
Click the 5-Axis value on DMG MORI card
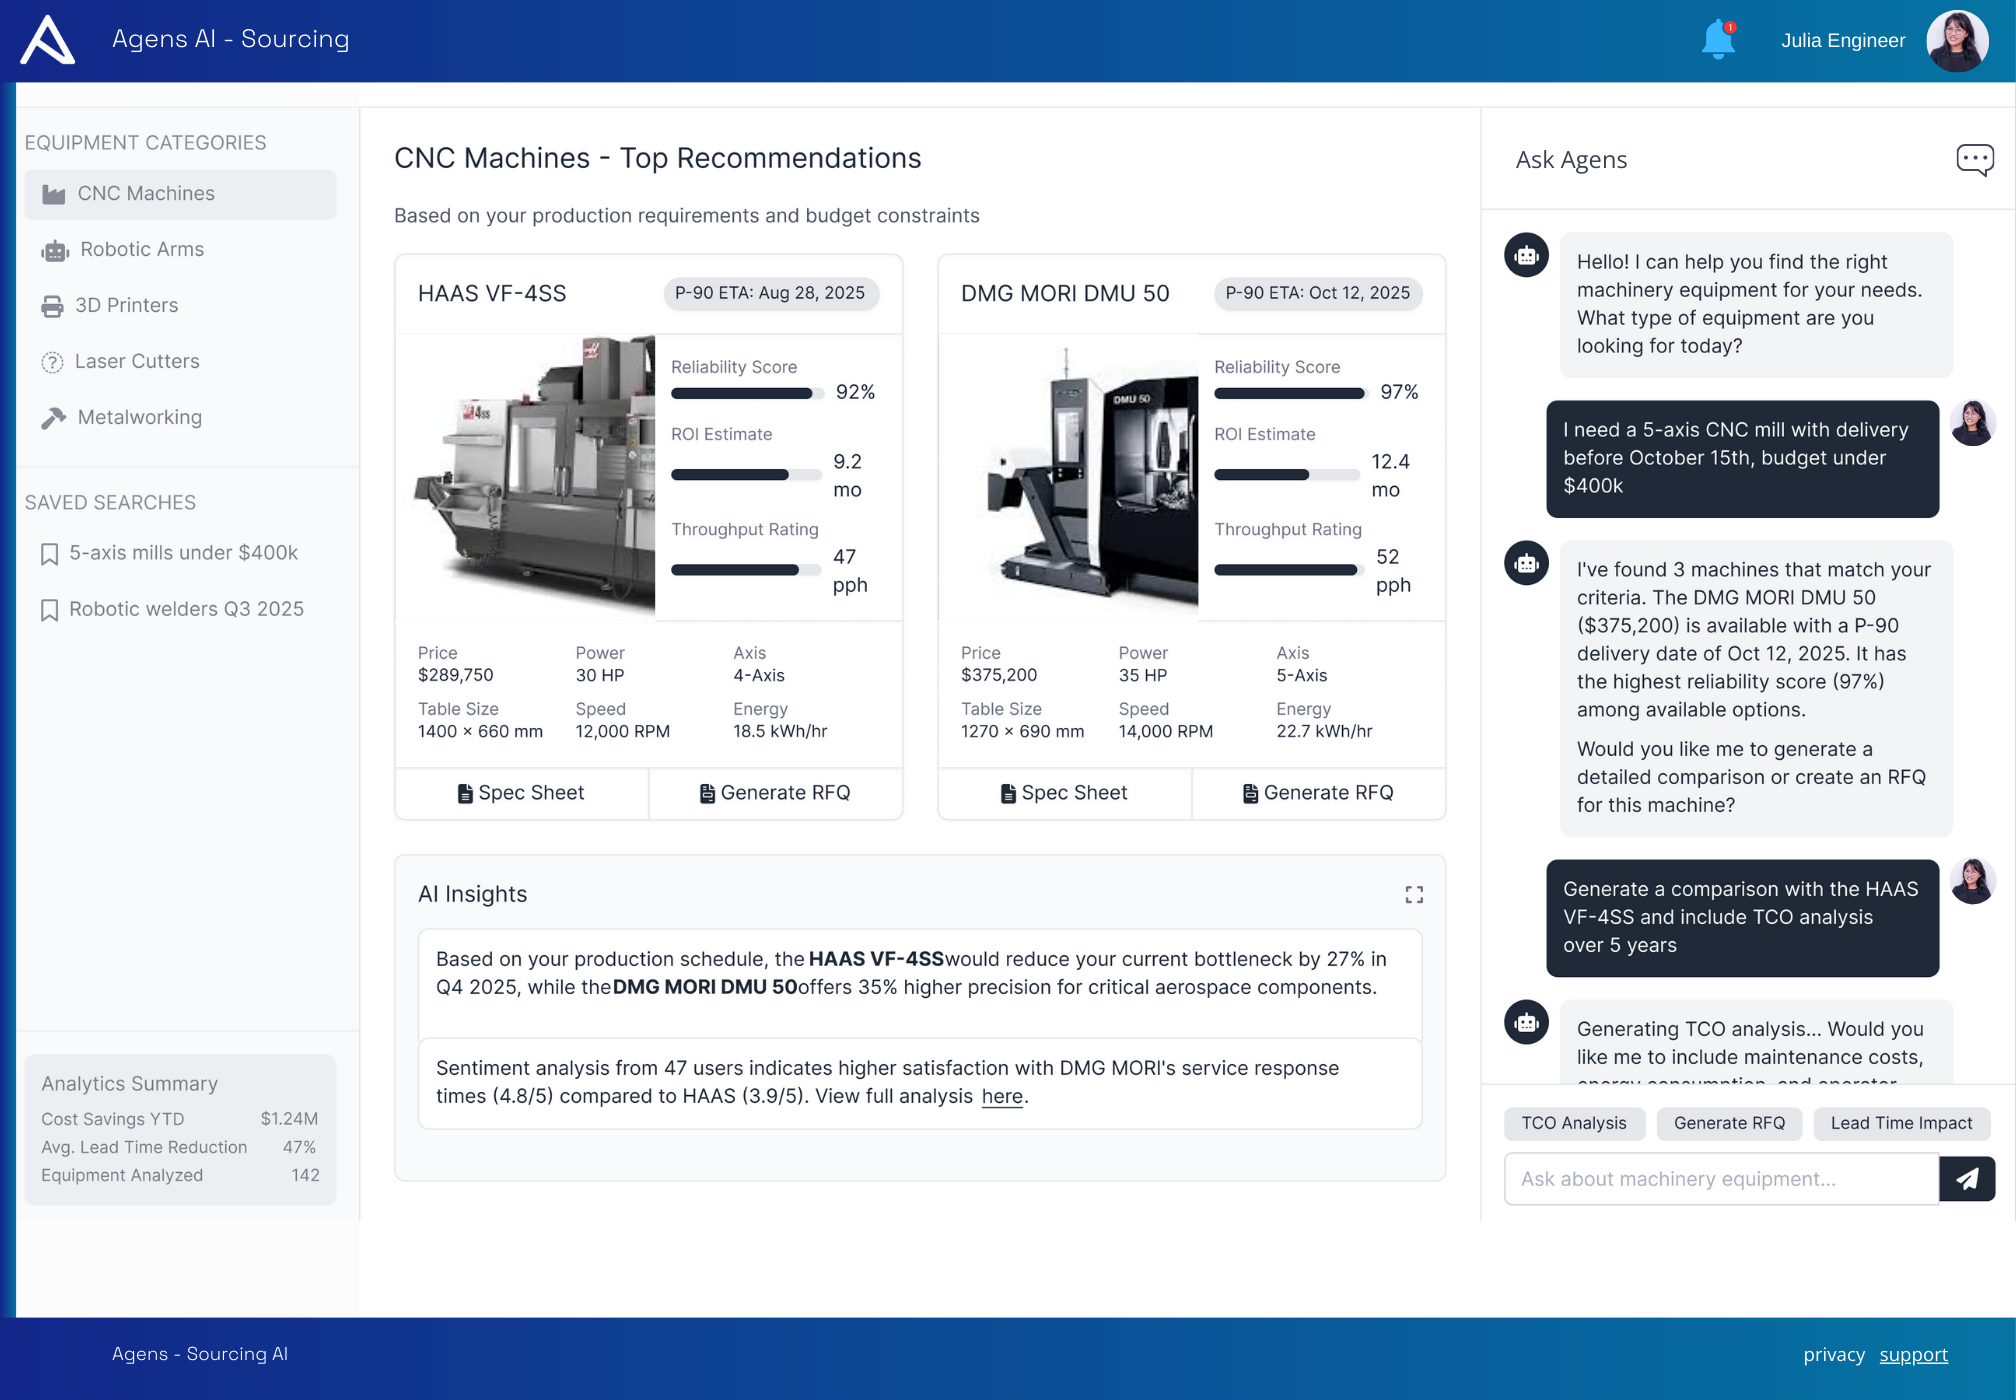point(1302,676)
